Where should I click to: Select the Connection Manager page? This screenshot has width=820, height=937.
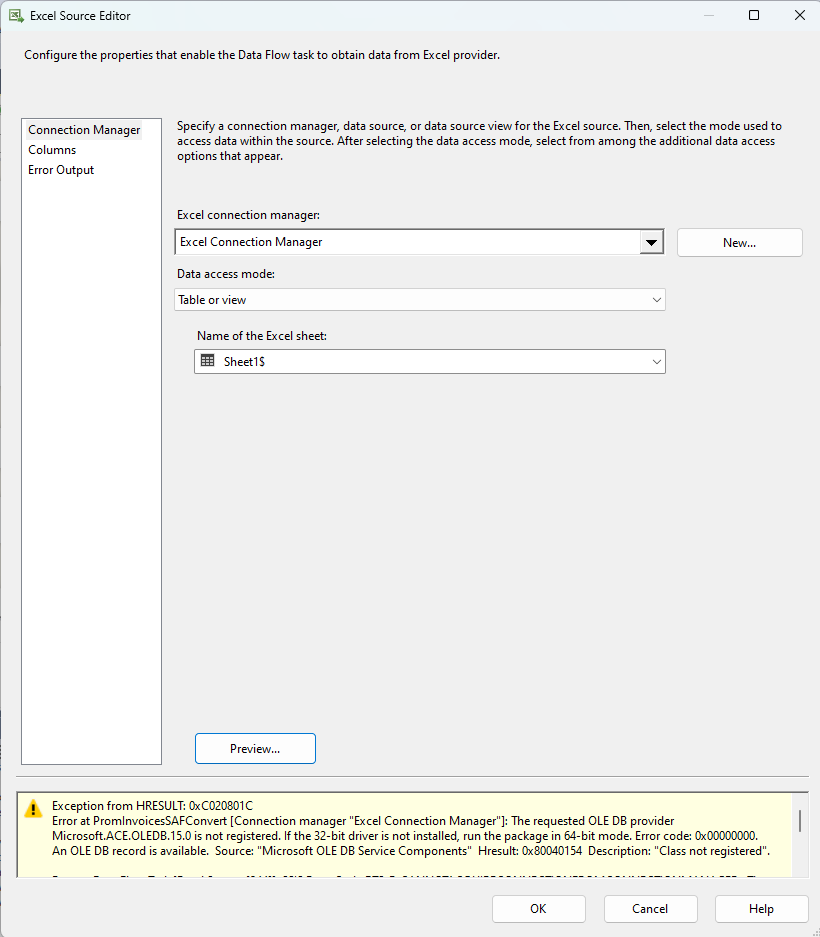coord(84,129)
